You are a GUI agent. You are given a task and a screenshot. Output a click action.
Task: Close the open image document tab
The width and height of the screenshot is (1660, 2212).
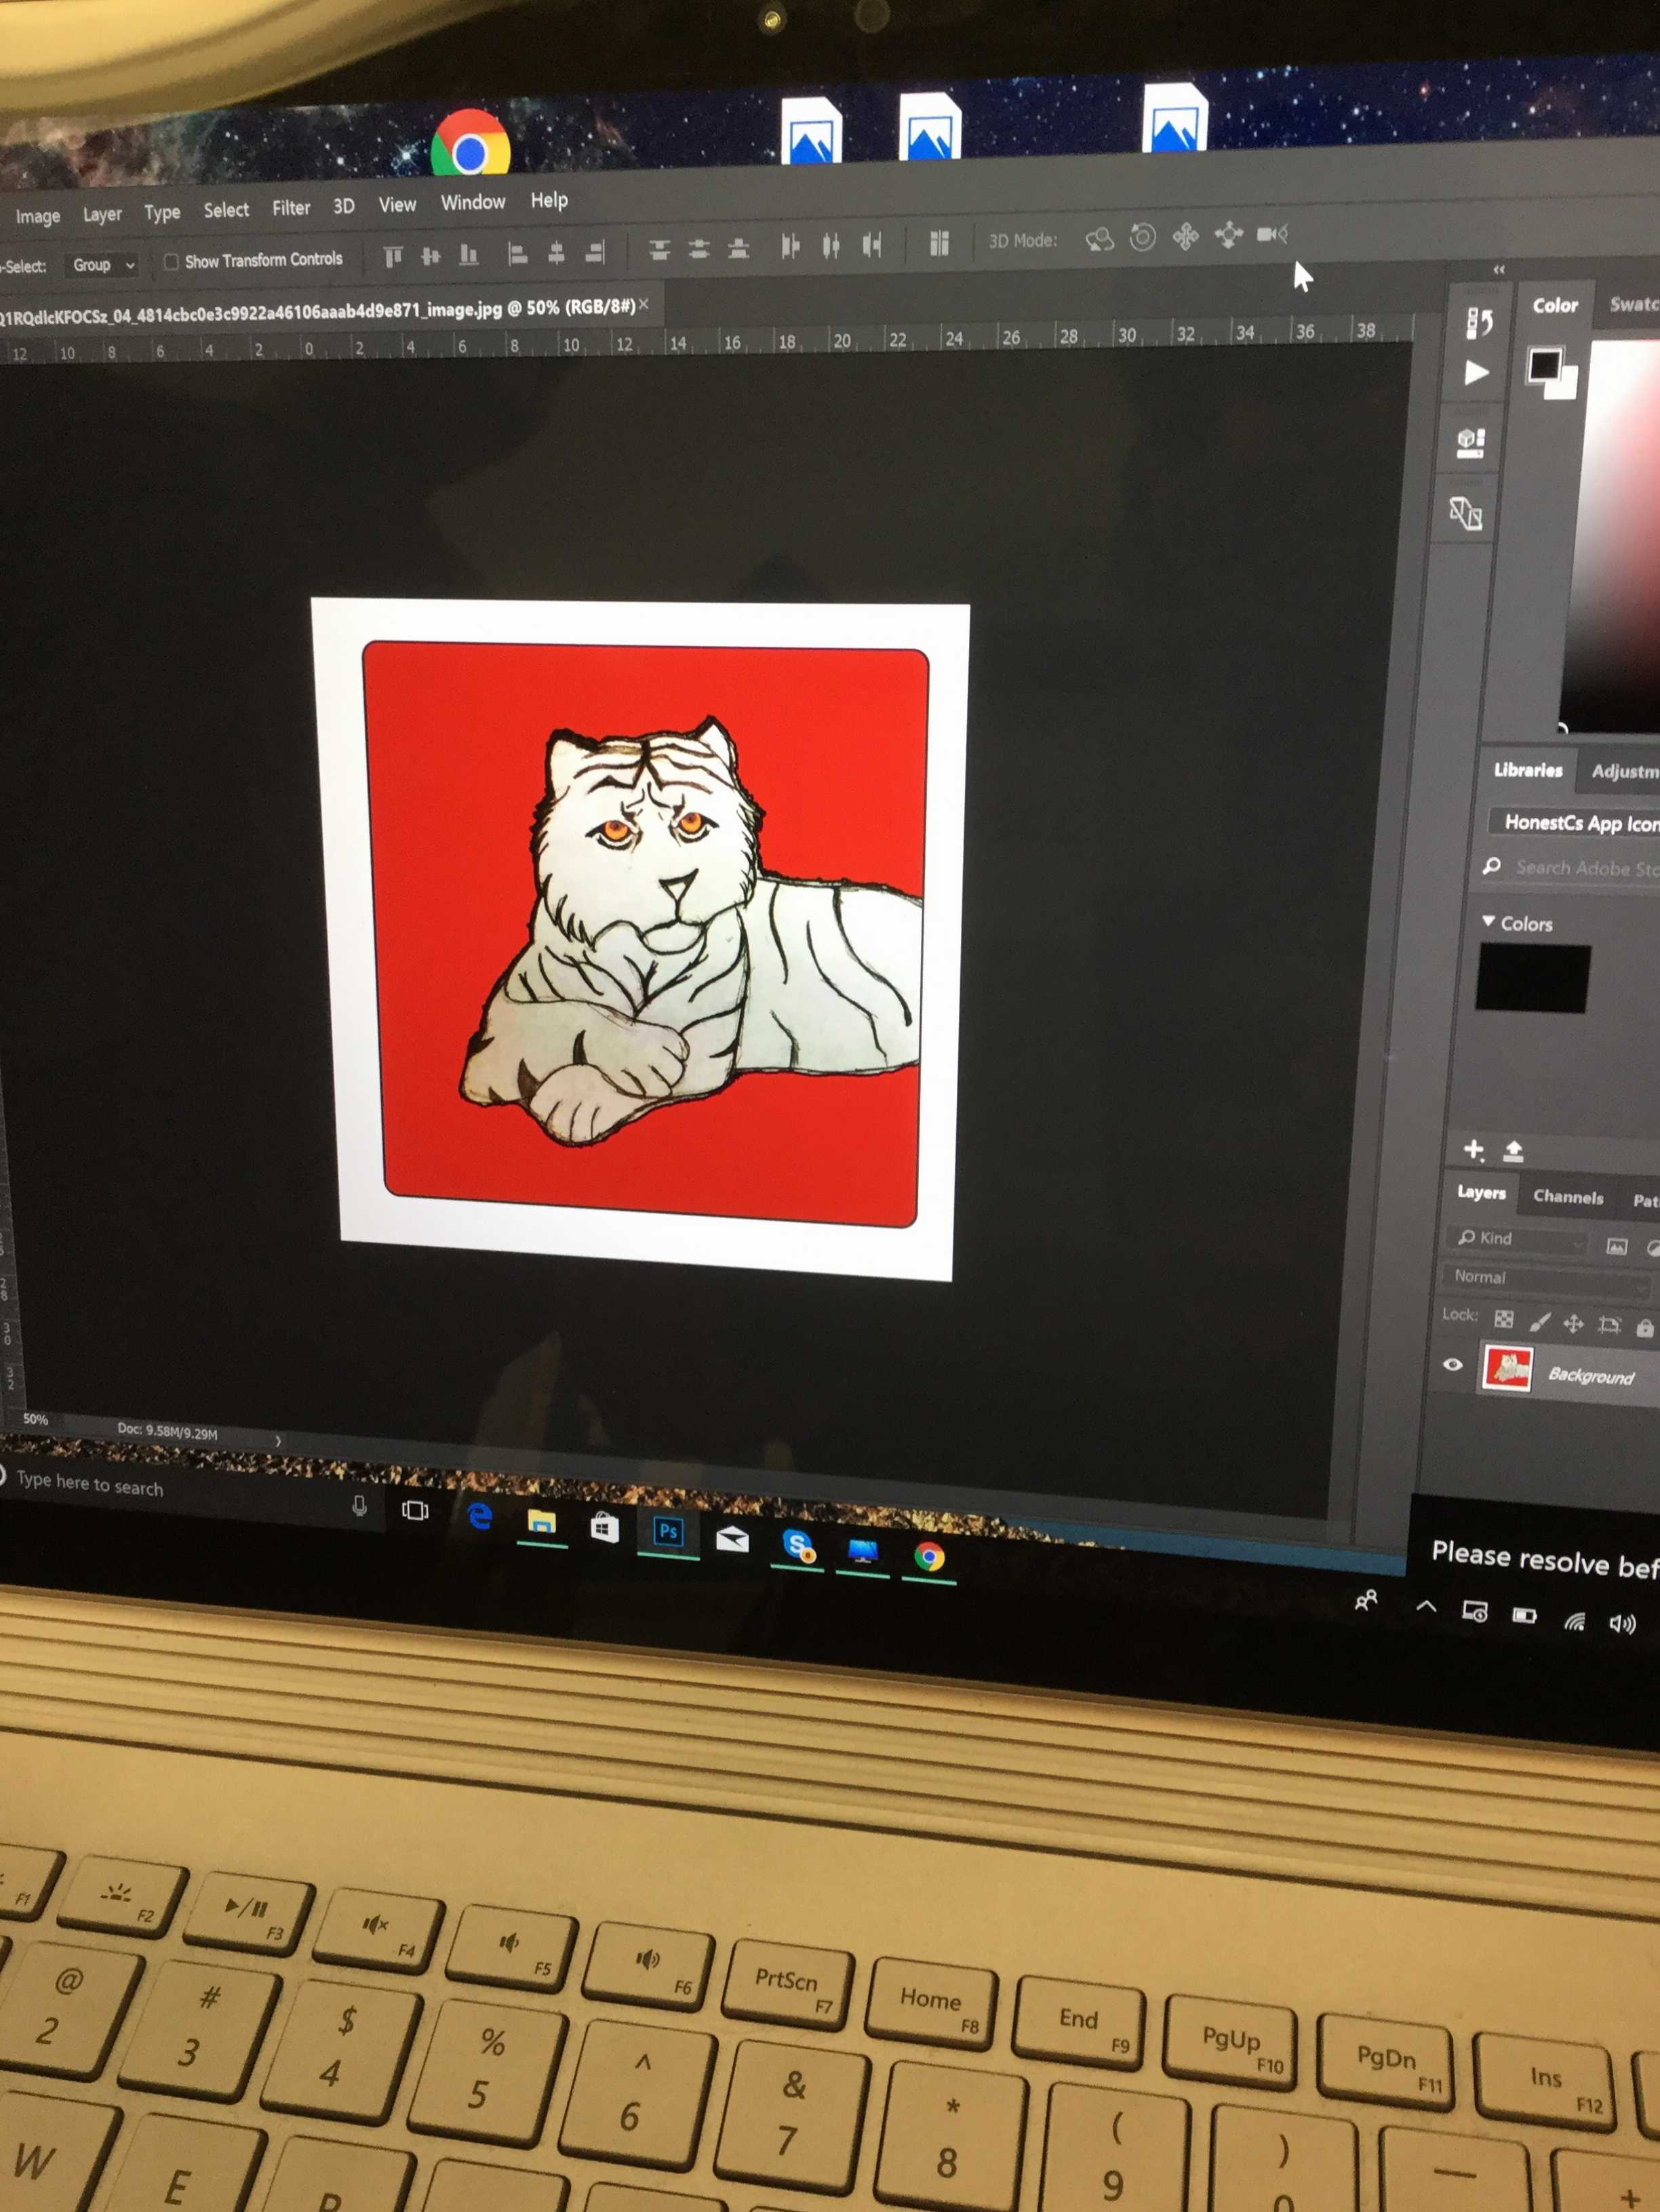[644, 304]
